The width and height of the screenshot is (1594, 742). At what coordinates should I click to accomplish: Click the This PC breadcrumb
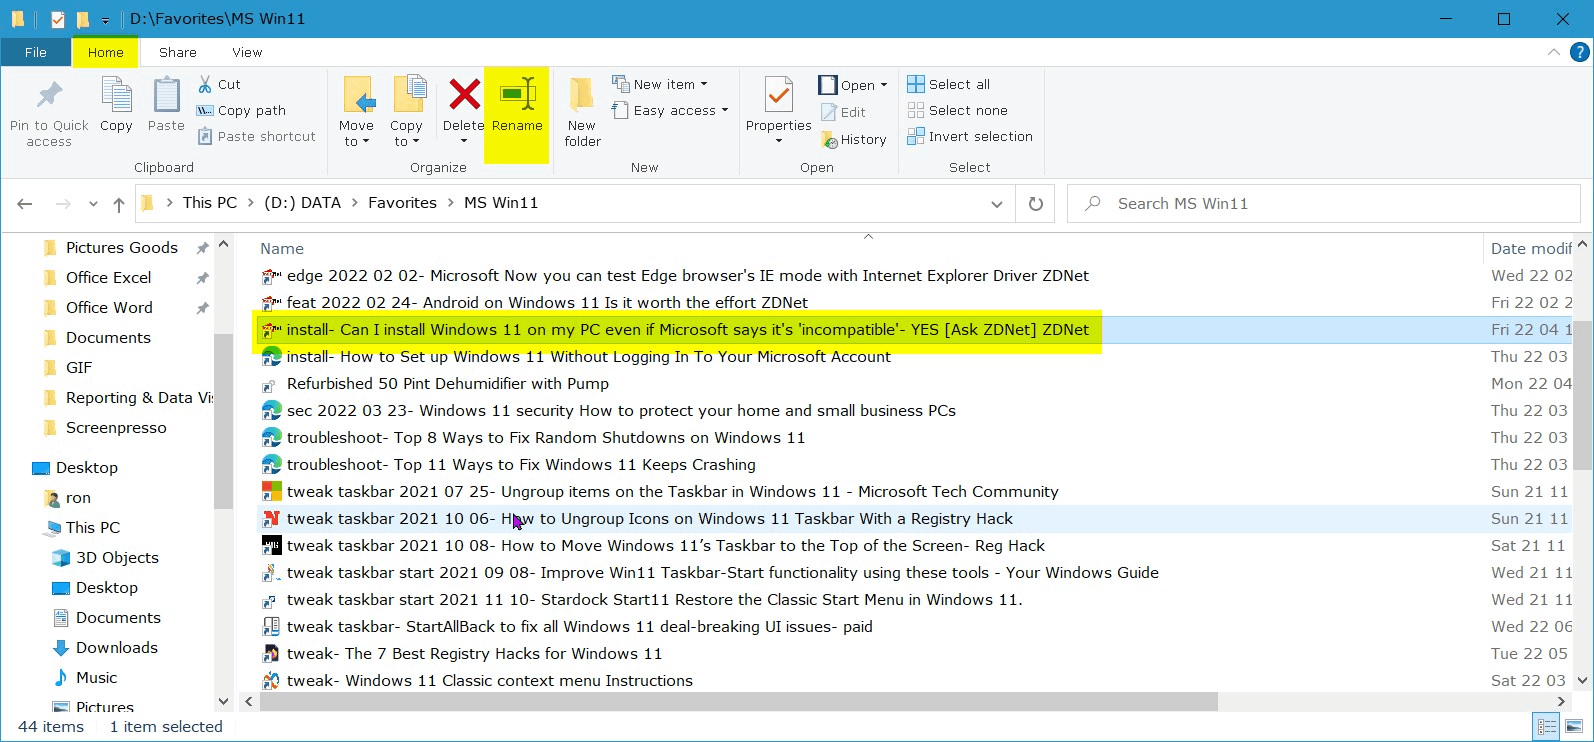[x=210, y=203]
